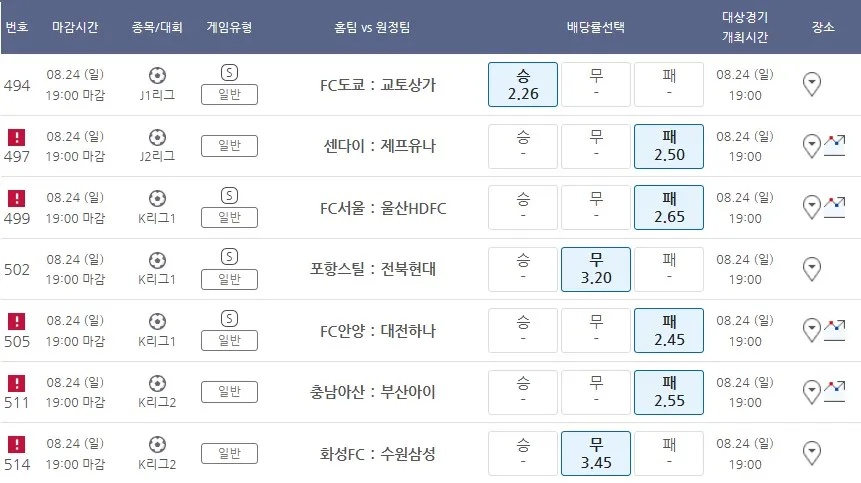Toggle 승 2.26 bet for FC도쿄 match
Screen dimensions: 861x483
tap(523, 84)
